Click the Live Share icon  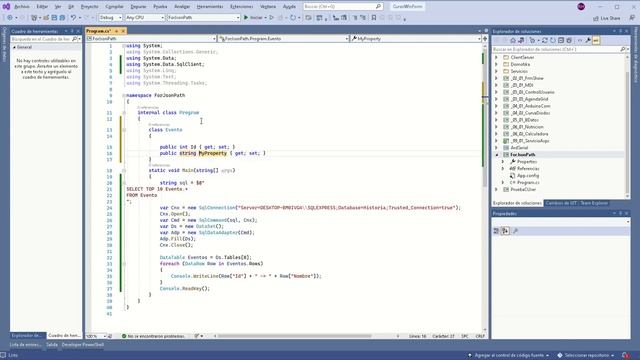tap(596, 18)
